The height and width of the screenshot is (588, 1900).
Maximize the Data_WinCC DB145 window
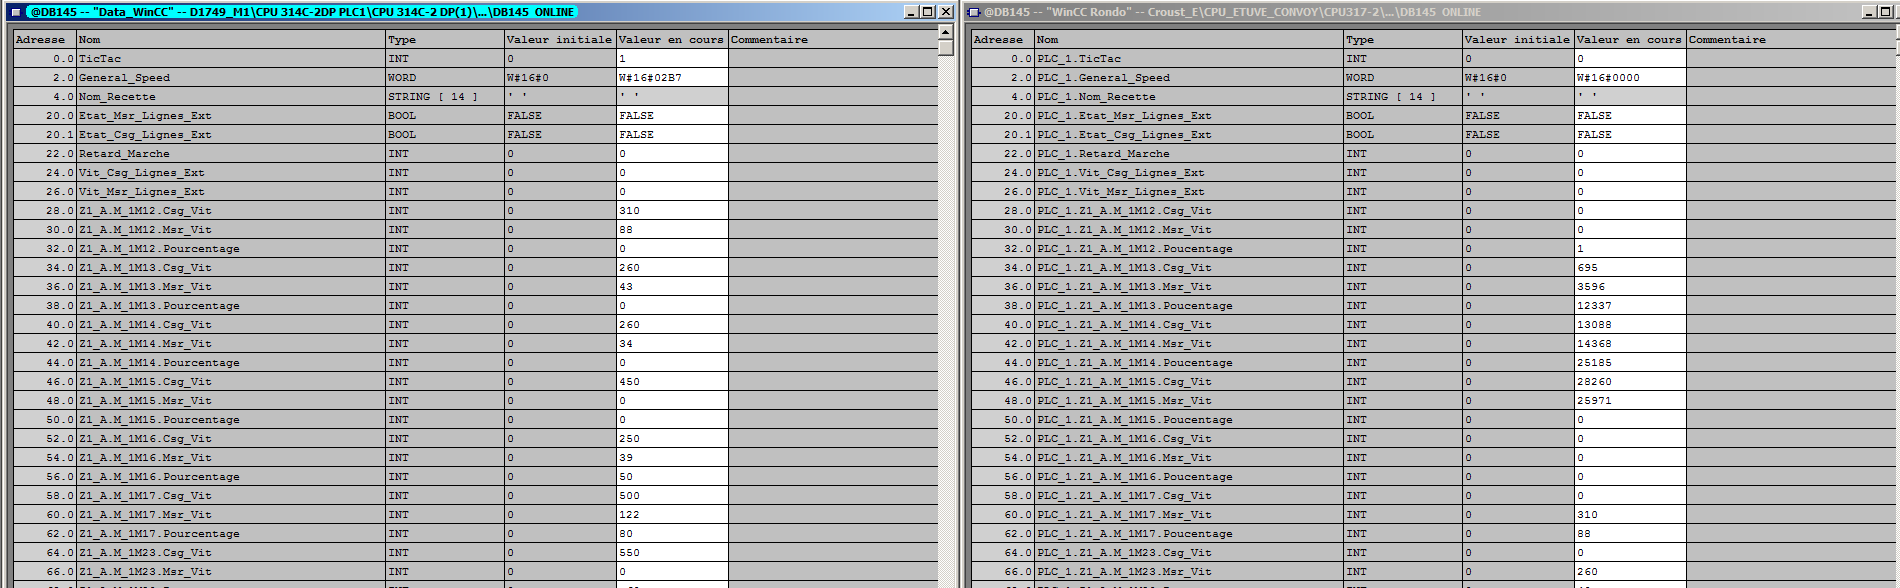pos(927,12)
